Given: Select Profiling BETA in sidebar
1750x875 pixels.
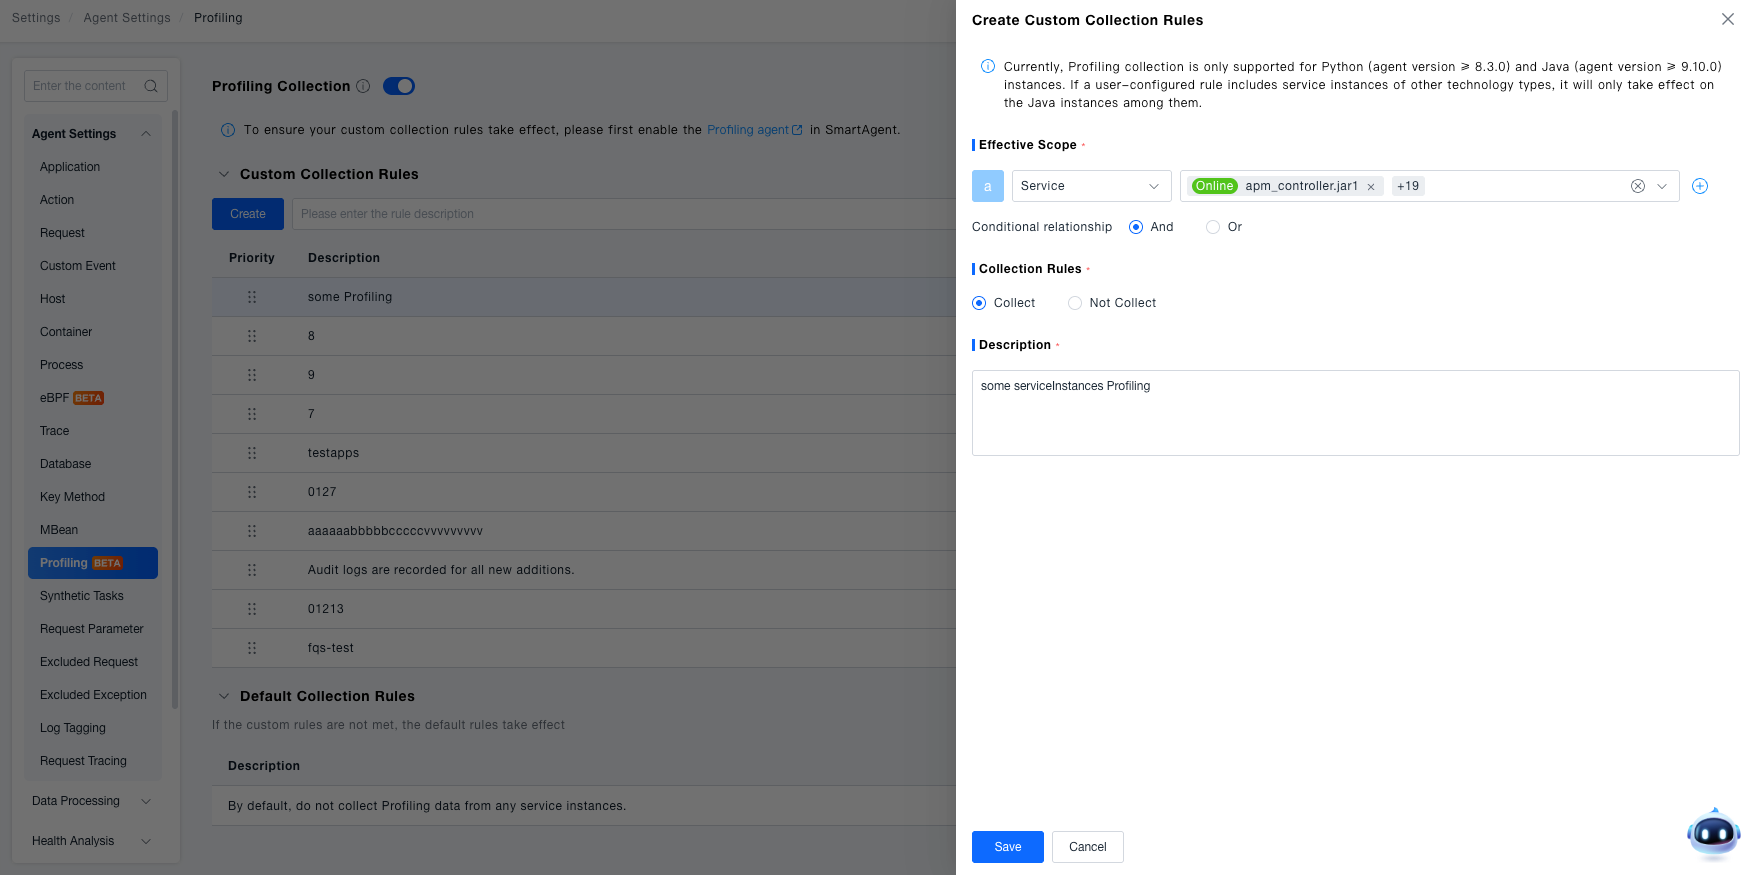Looking at the screenshot, I should pyautogui.click(x=93, y=563).
